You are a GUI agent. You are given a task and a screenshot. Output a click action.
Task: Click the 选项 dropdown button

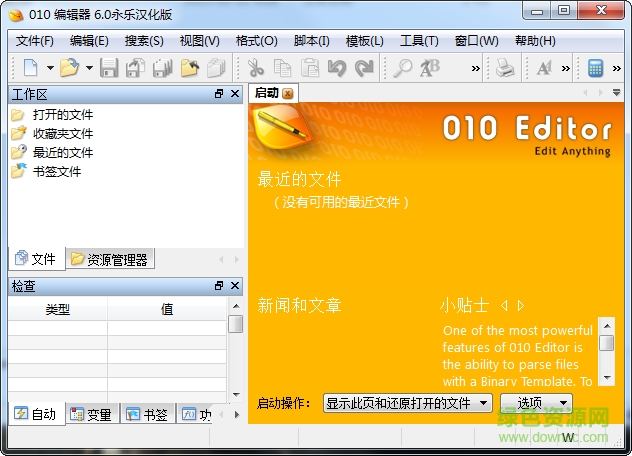coord(536,403)
